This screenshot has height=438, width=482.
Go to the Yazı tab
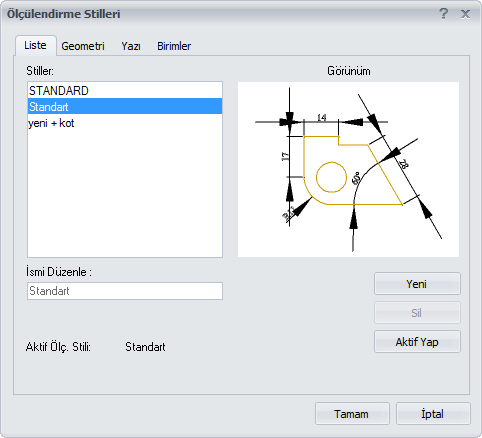(131, 46)
